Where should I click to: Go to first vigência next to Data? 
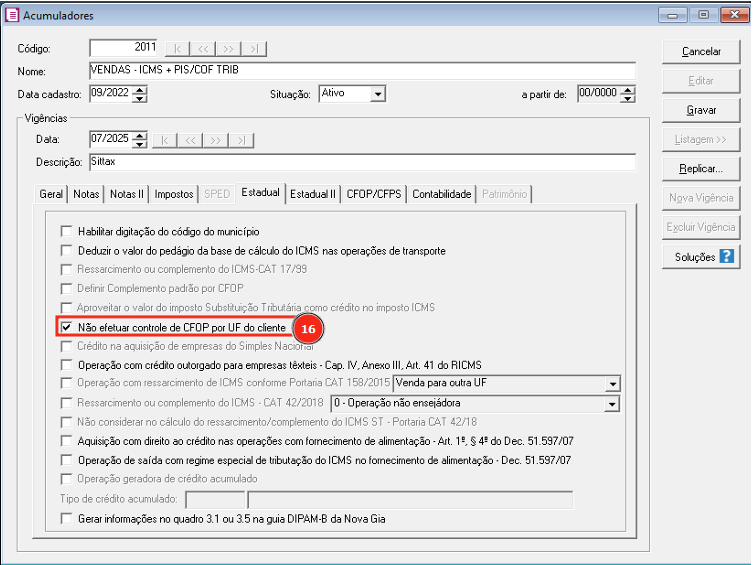tap(163, 139)
